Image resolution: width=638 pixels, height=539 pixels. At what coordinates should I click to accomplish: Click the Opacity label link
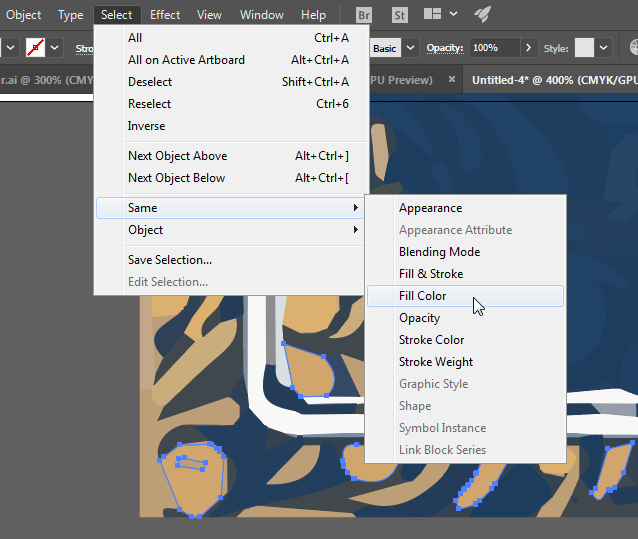[x=445, y=48]
